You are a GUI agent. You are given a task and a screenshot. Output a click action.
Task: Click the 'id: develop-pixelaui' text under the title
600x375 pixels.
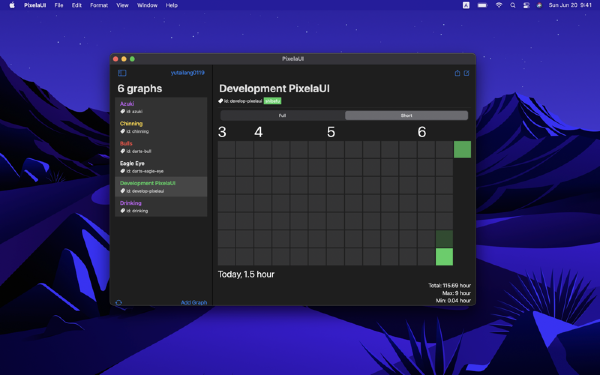[x=243, y=101]
